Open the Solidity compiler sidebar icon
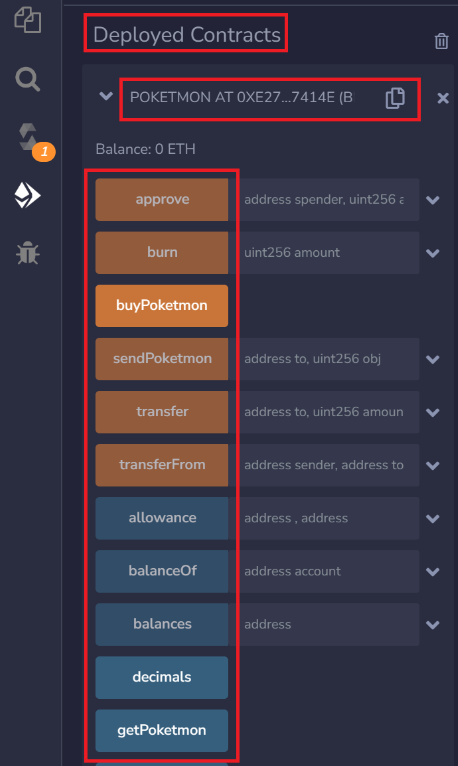The height and width of the screenshot is (766, 458). (x=28, y=137)
